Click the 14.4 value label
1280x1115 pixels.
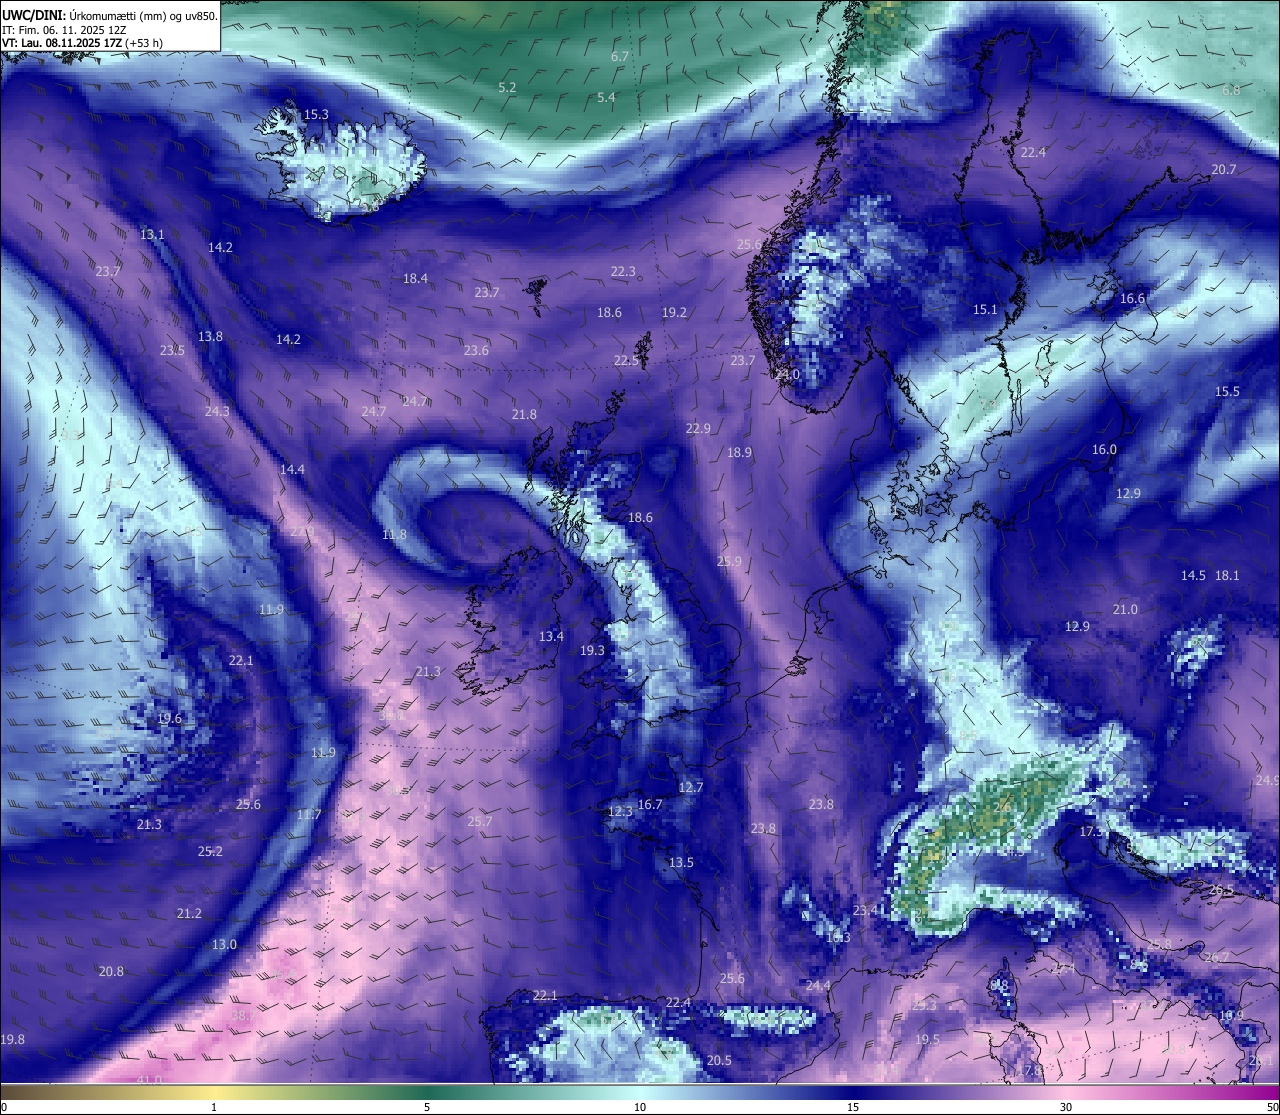pos(292,470)
